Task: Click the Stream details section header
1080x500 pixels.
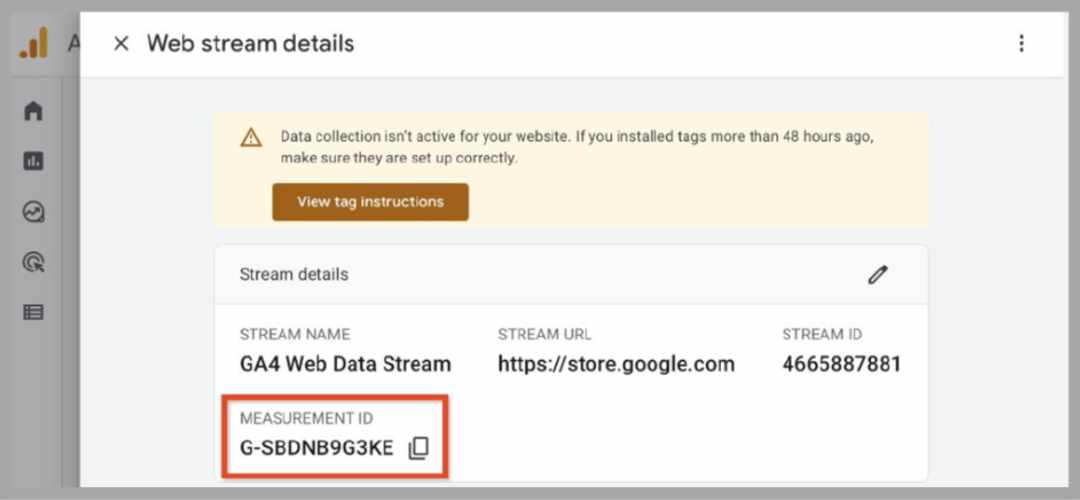Action: [x=571, y=275]
